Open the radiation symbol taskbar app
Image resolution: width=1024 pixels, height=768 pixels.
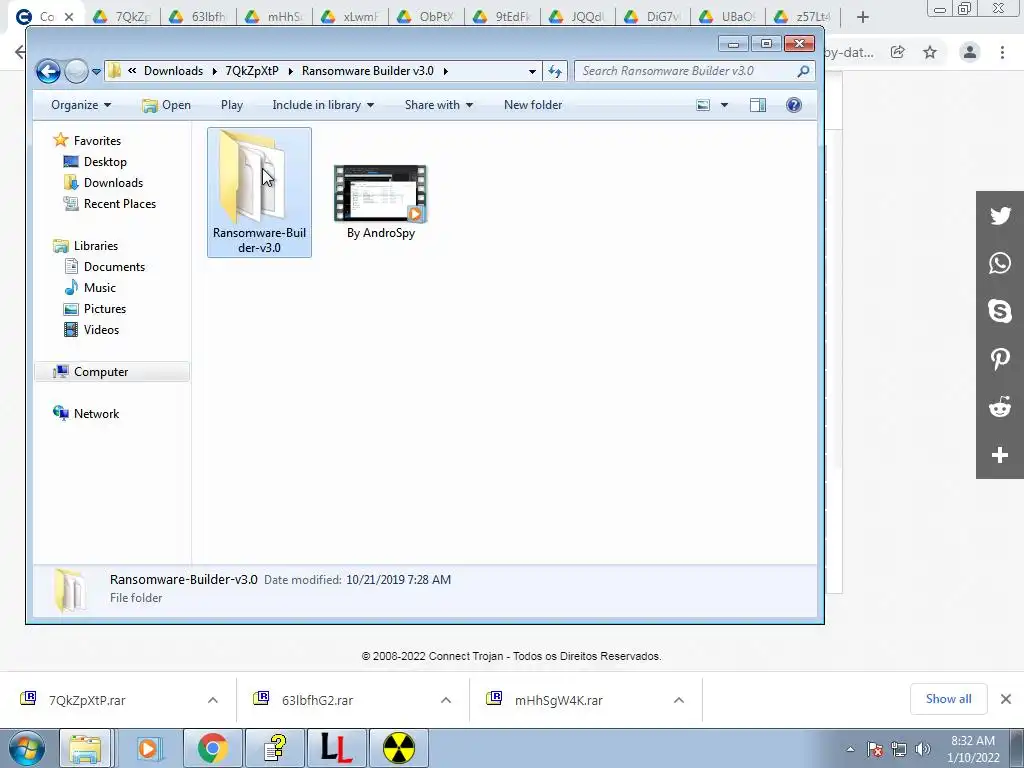(399, 748)
